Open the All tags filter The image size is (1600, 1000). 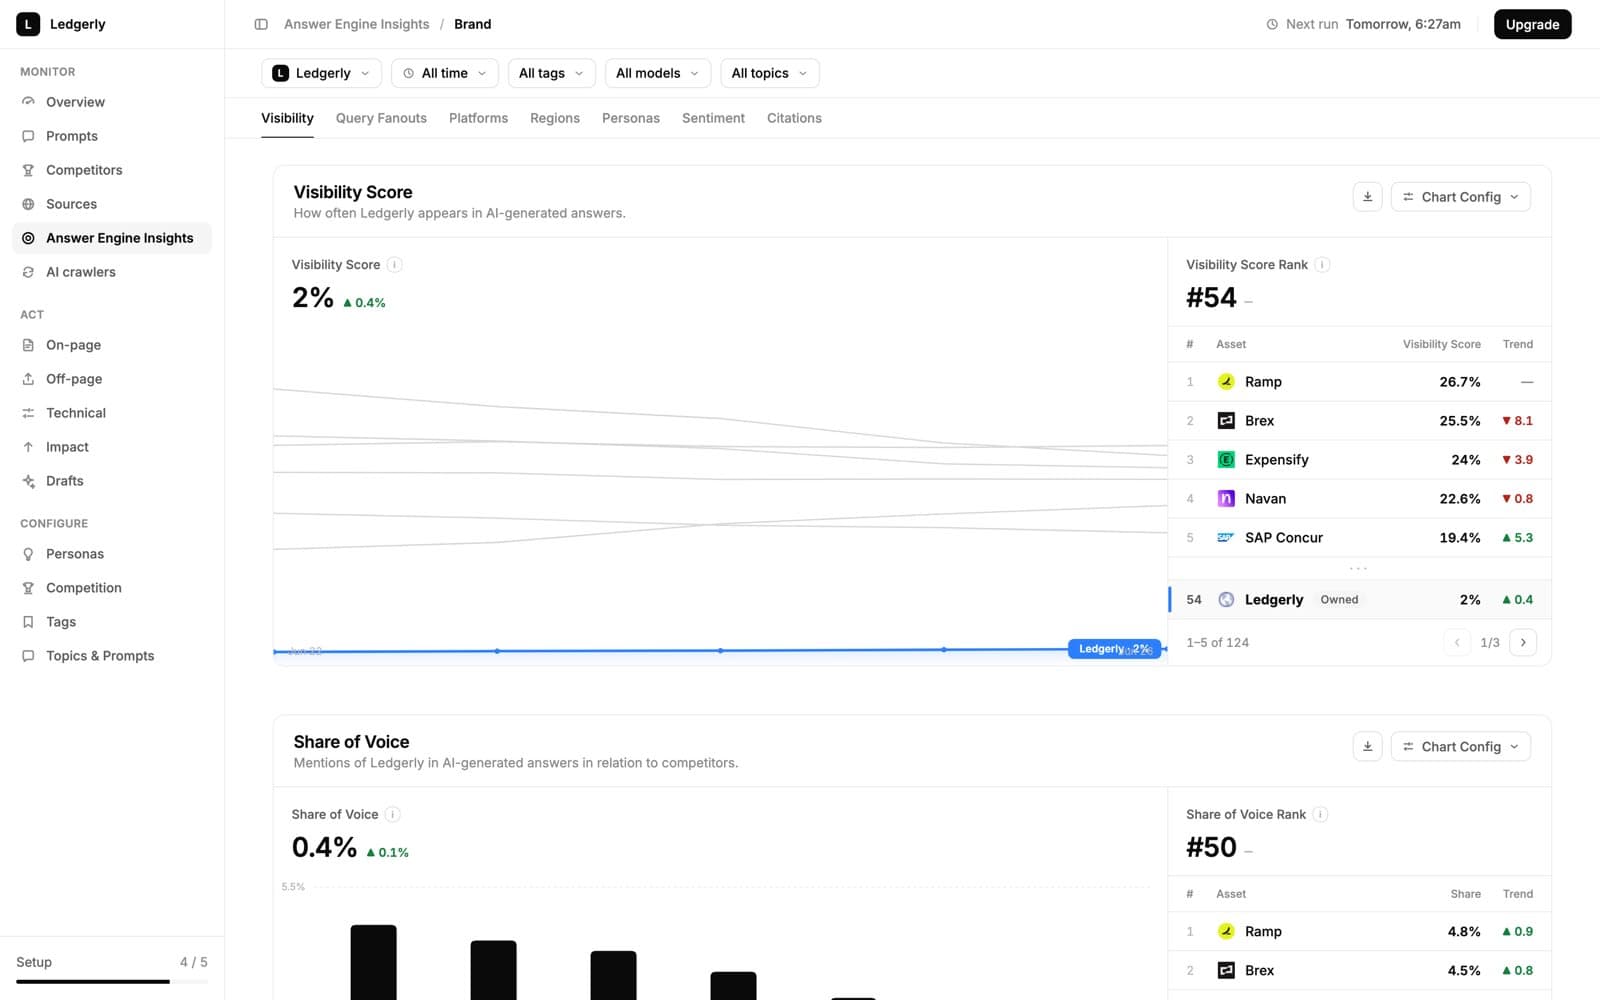pyautogui.click(x=552, y=73)
